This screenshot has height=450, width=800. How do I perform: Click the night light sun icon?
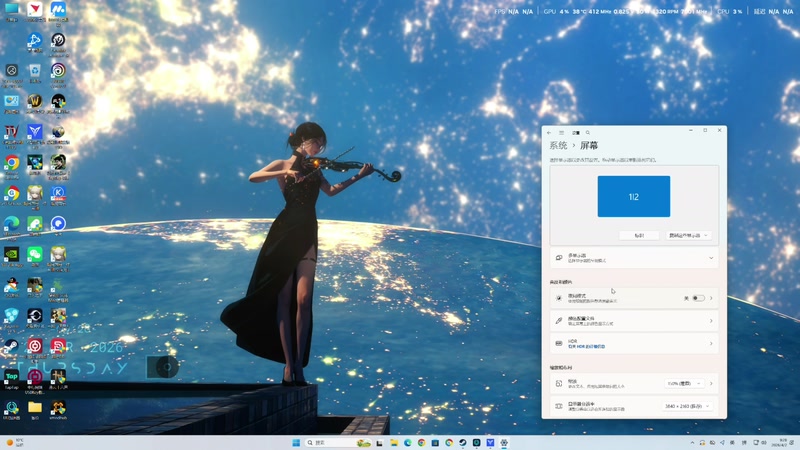click(559, 298)
